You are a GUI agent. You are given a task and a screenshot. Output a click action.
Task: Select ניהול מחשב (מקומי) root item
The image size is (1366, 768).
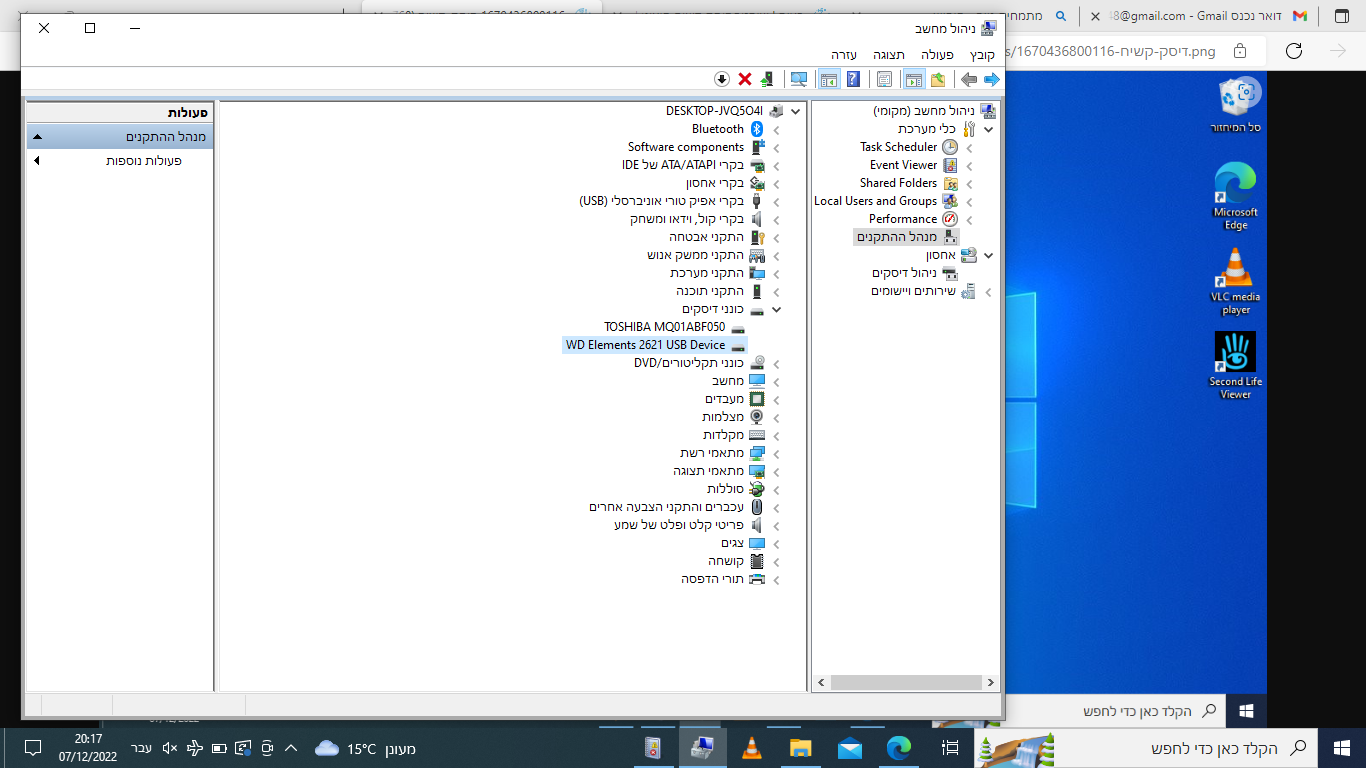(923, 111)
